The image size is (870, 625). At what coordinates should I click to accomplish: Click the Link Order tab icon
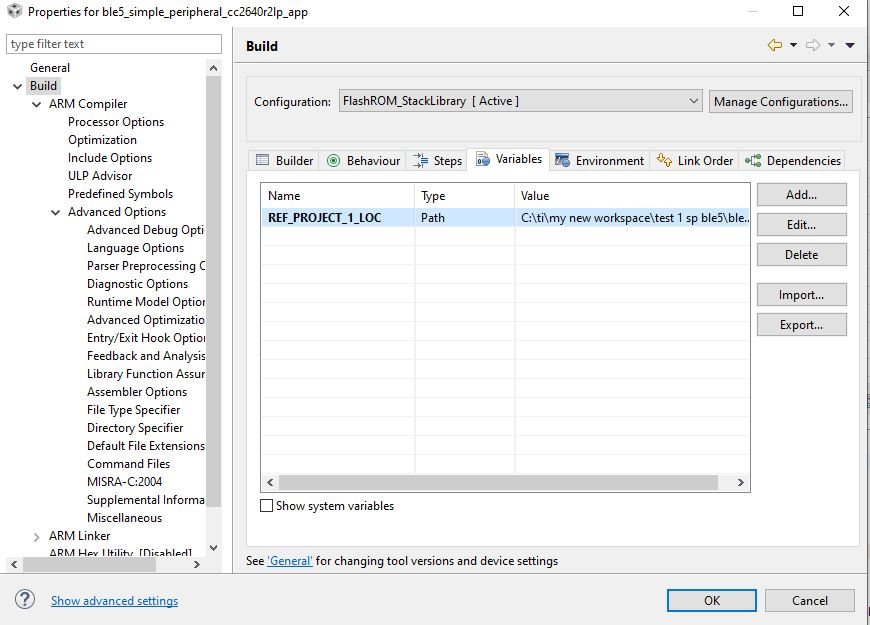(x=664, y=160)
